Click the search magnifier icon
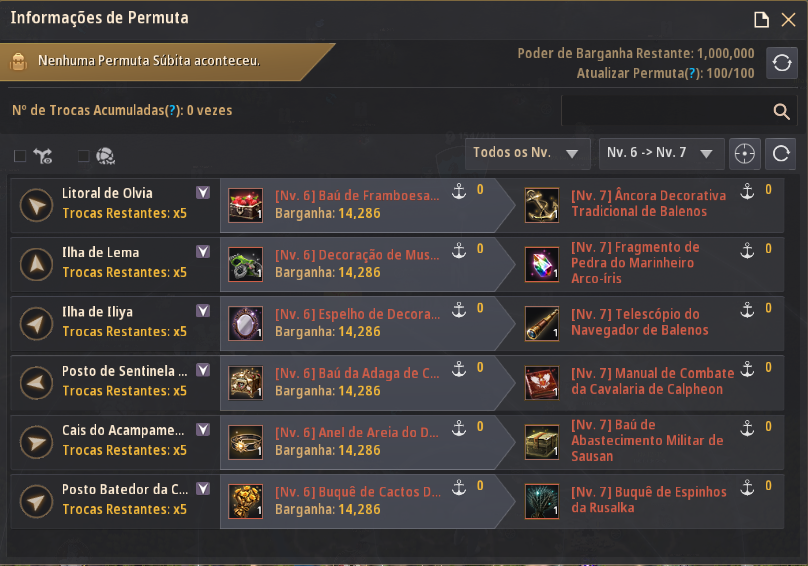The image size is (808, 566). pyautogui.click(x=782, y=111)
